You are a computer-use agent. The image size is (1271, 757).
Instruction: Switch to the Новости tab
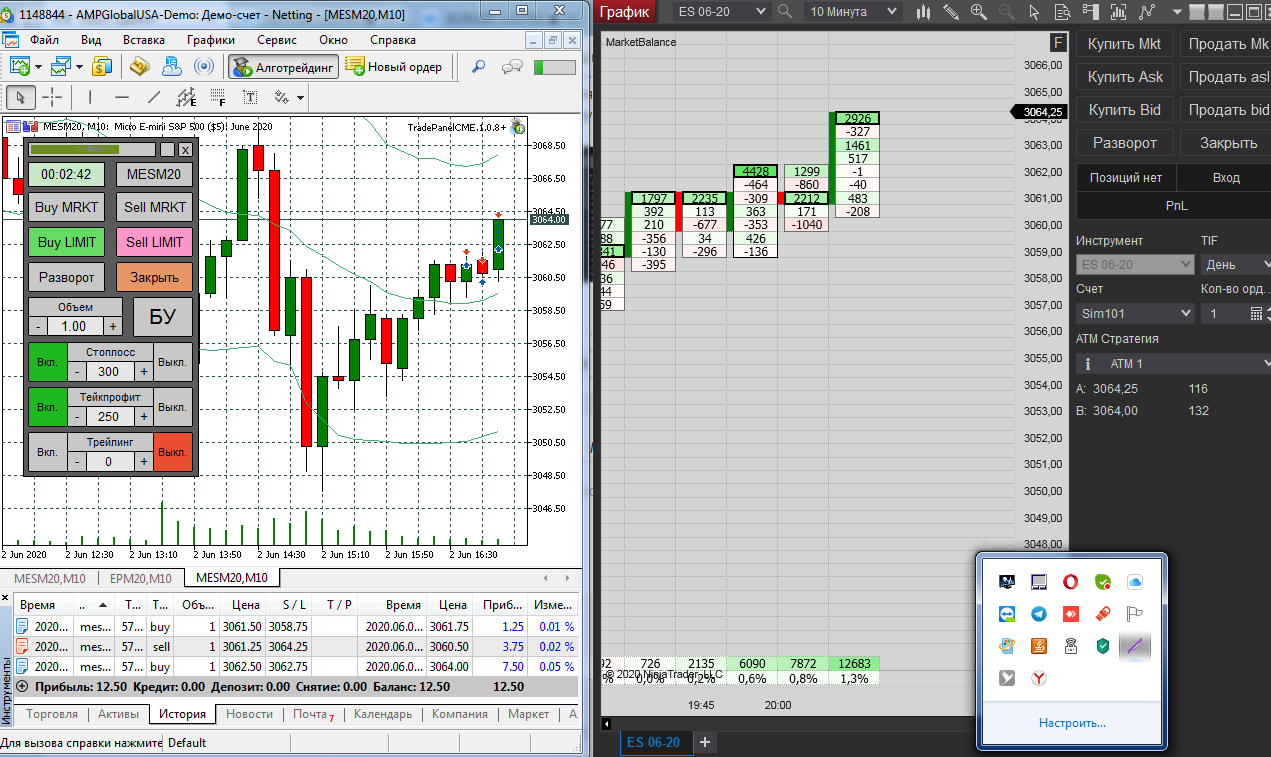point(249,714)
